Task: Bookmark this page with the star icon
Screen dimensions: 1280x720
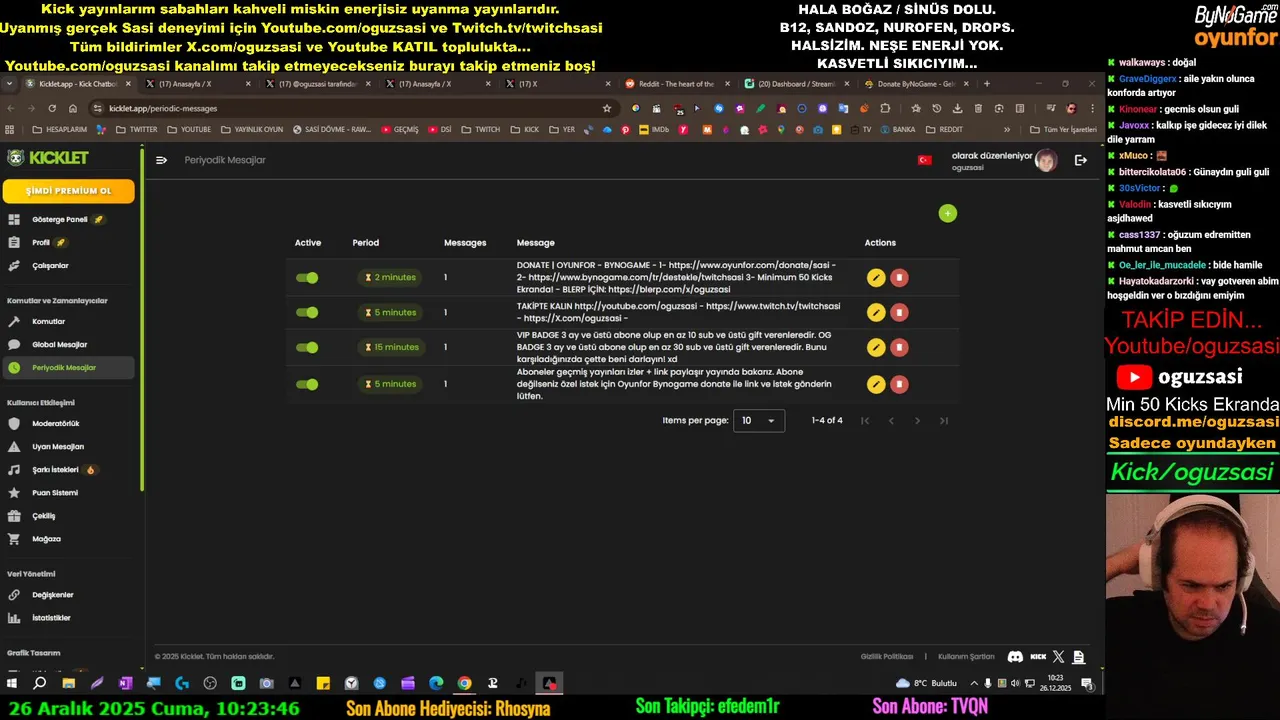Action: pos(607,108)
